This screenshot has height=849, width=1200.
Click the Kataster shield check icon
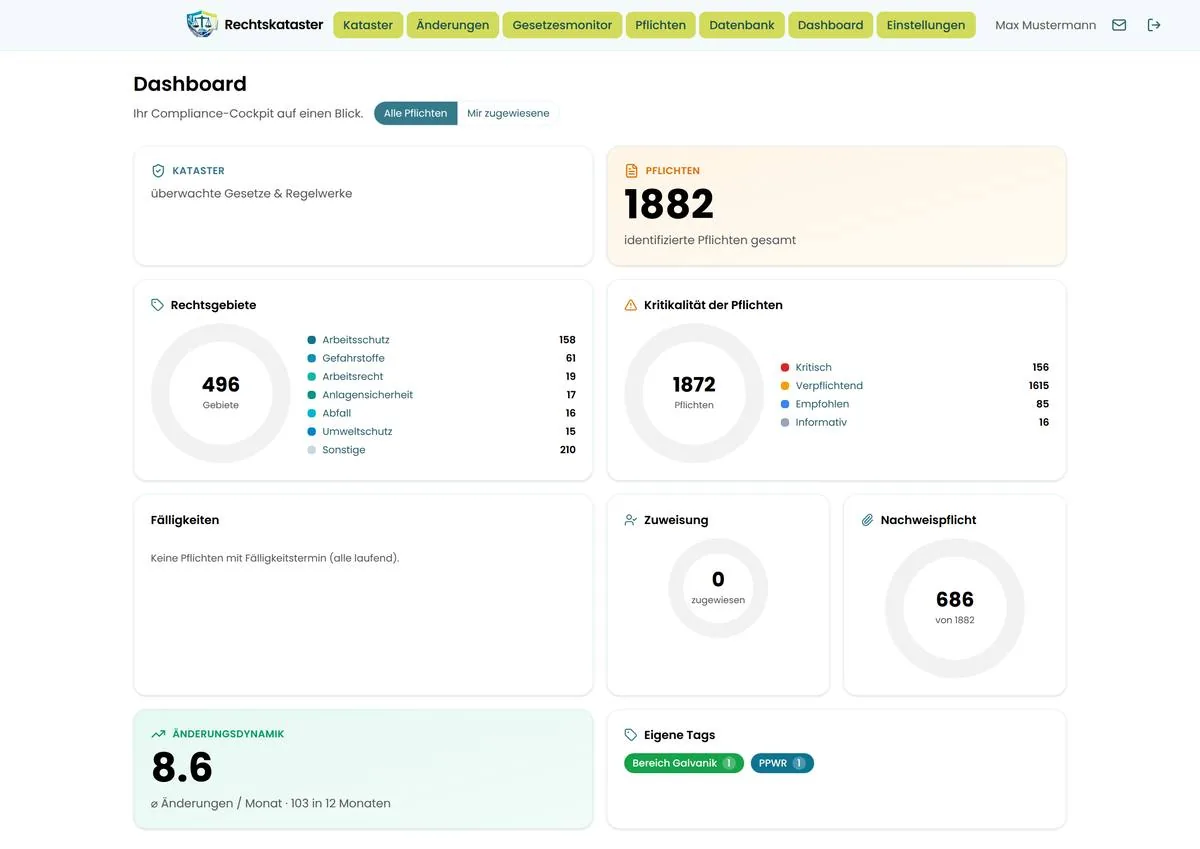(x=158, y=171)
